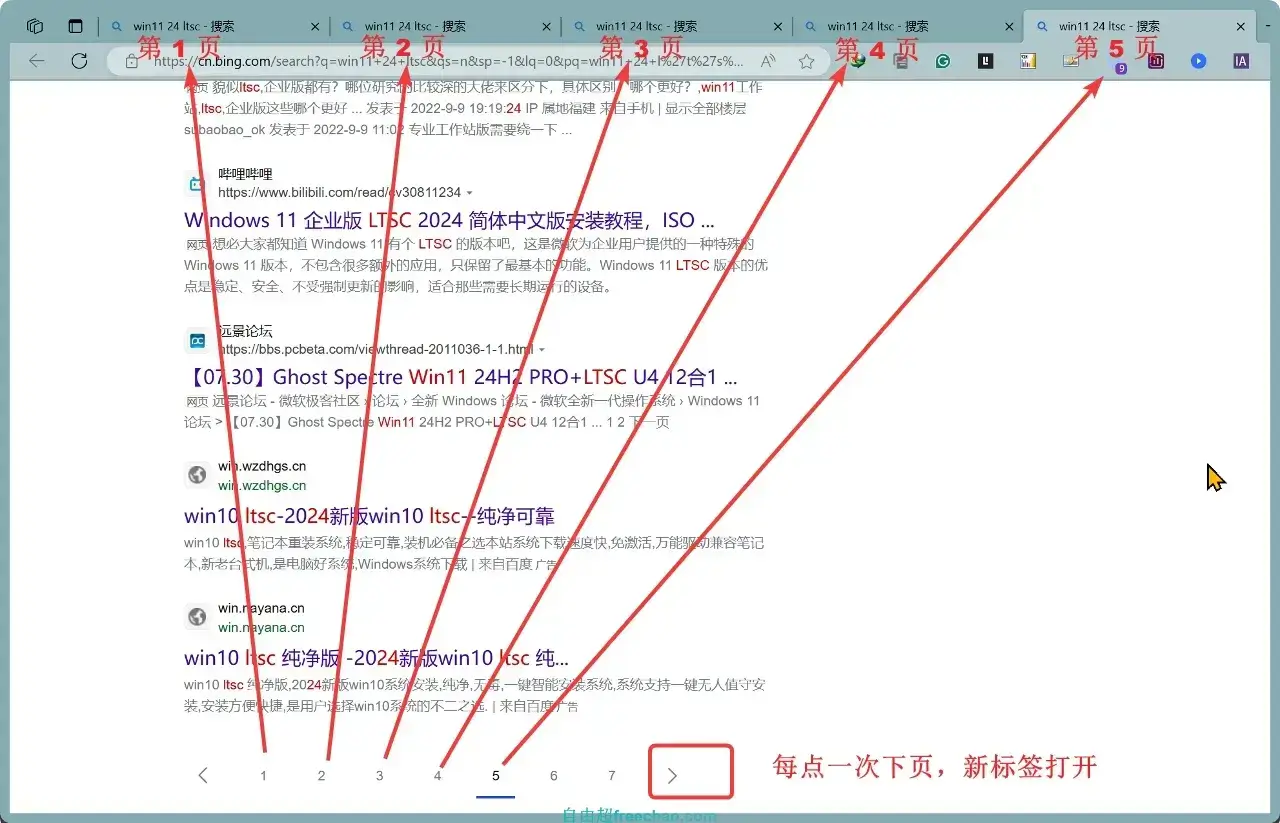The height and width of the screenshot is (823, 1280).
Task: Close the first win11 24 ltsc tab
Action: tap(315, 27)
